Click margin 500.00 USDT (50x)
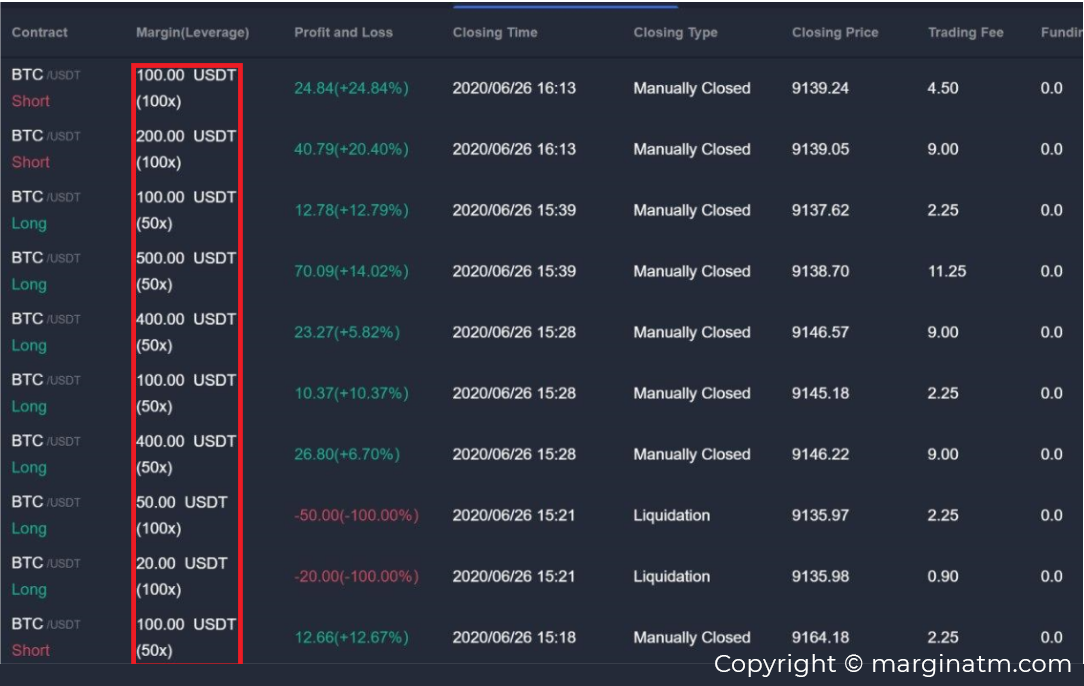The width and height of the screenshot is (1084, 686). 186,271
